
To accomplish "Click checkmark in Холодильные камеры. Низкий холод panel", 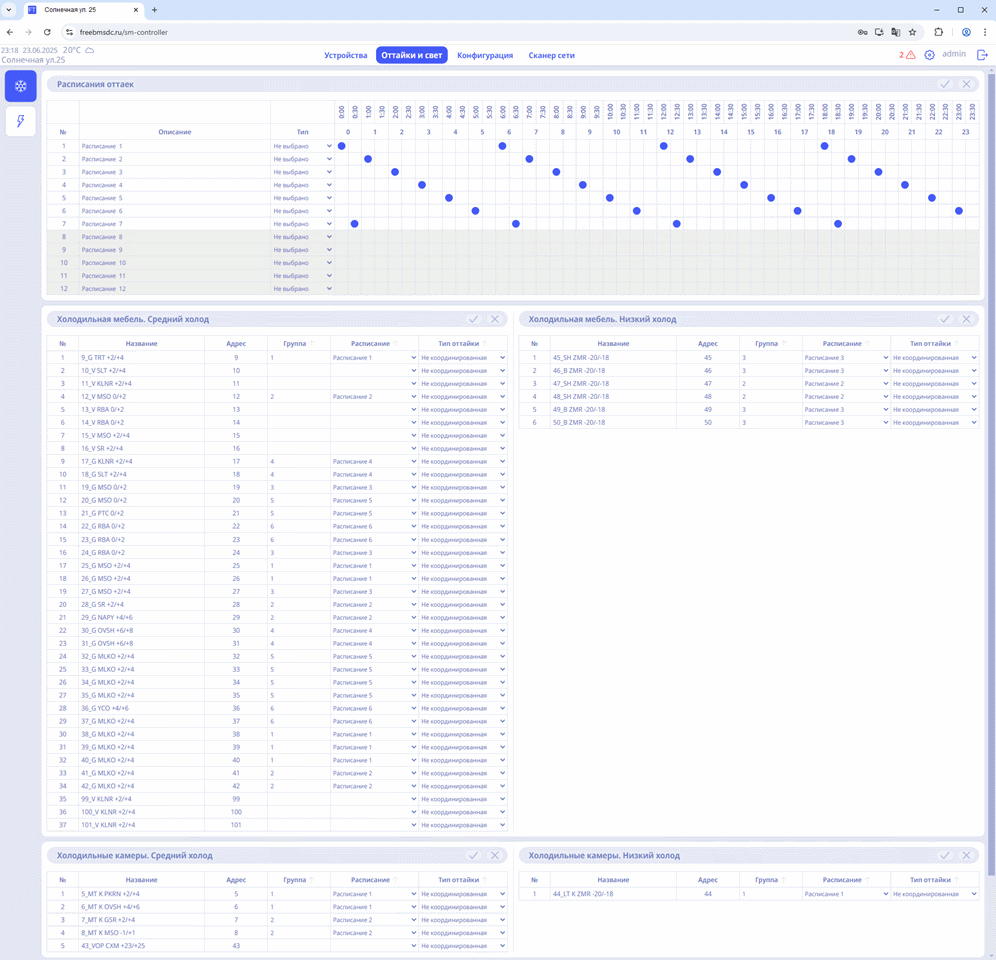I will click(945, 855).
